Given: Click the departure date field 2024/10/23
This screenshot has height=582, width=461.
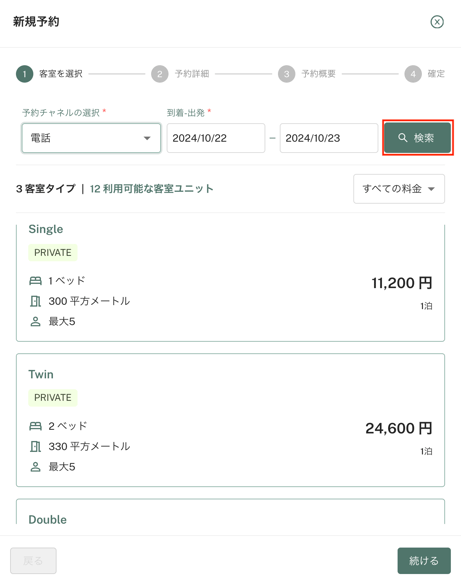Looking at the screenshot, I should click(329, 138).
